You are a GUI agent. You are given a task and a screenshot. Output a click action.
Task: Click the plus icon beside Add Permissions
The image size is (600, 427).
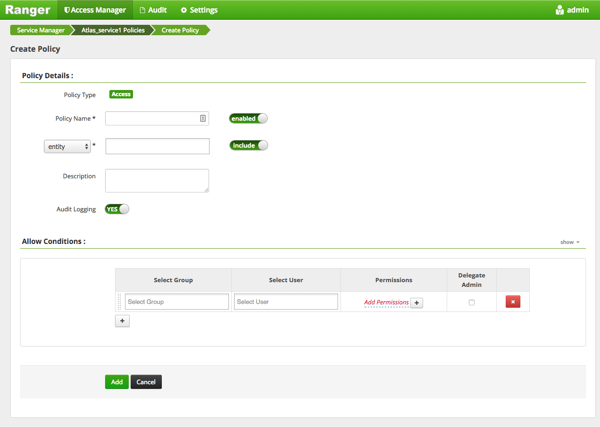[x=417, y=302]
